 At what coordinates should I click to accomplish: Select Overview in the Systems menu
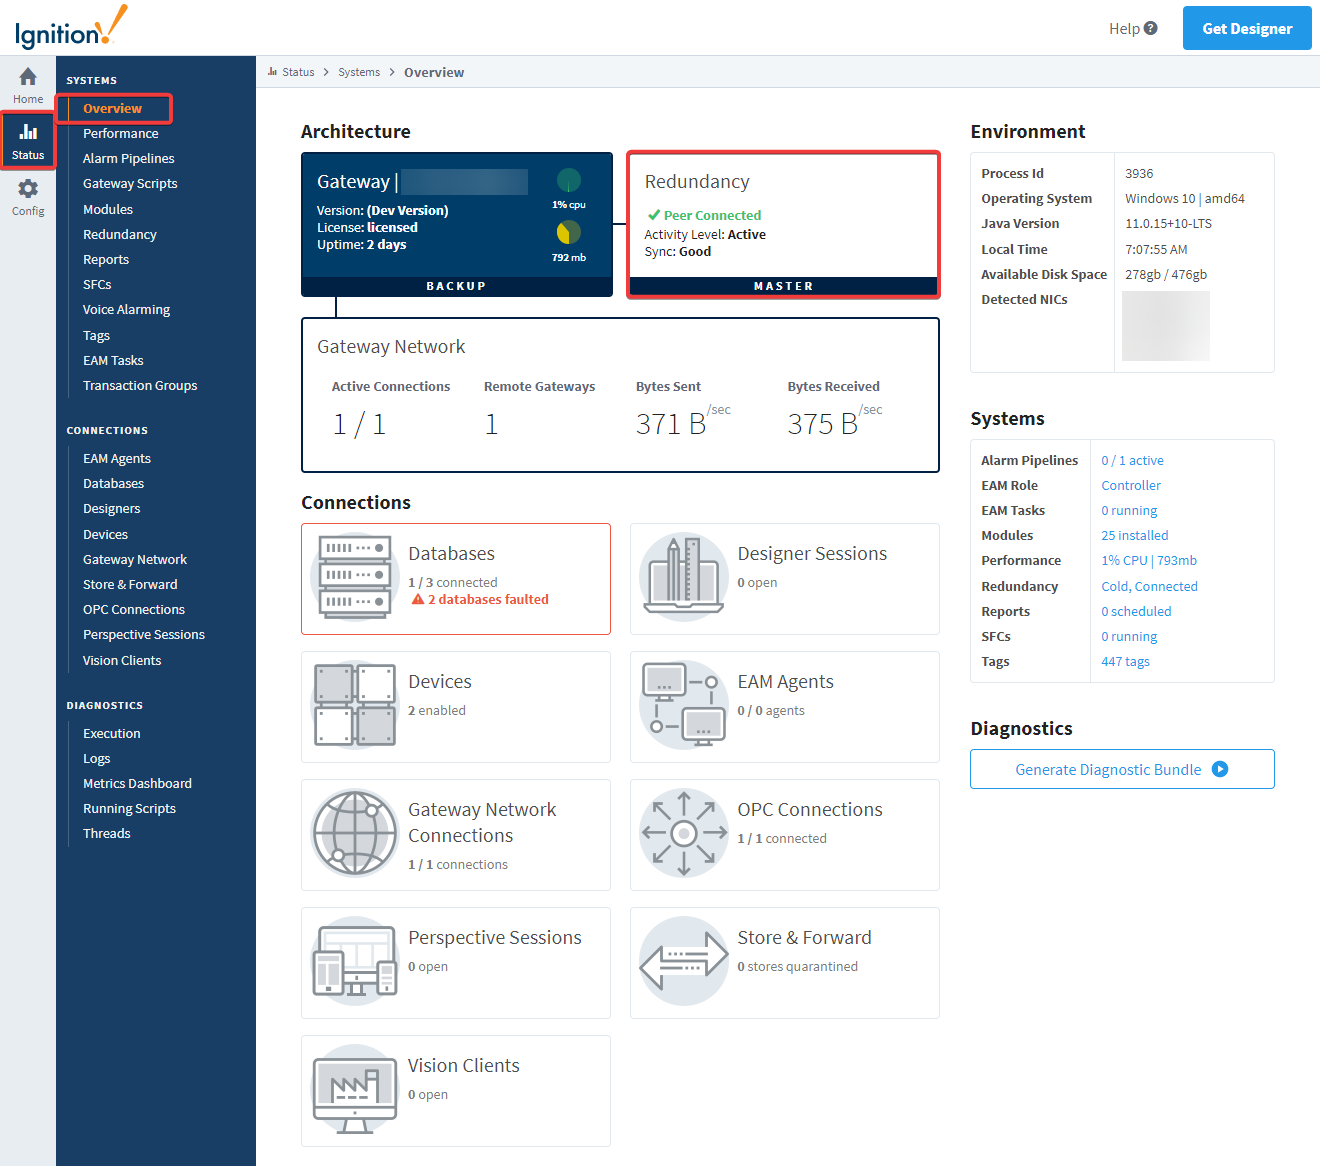[x=113, y=108]
